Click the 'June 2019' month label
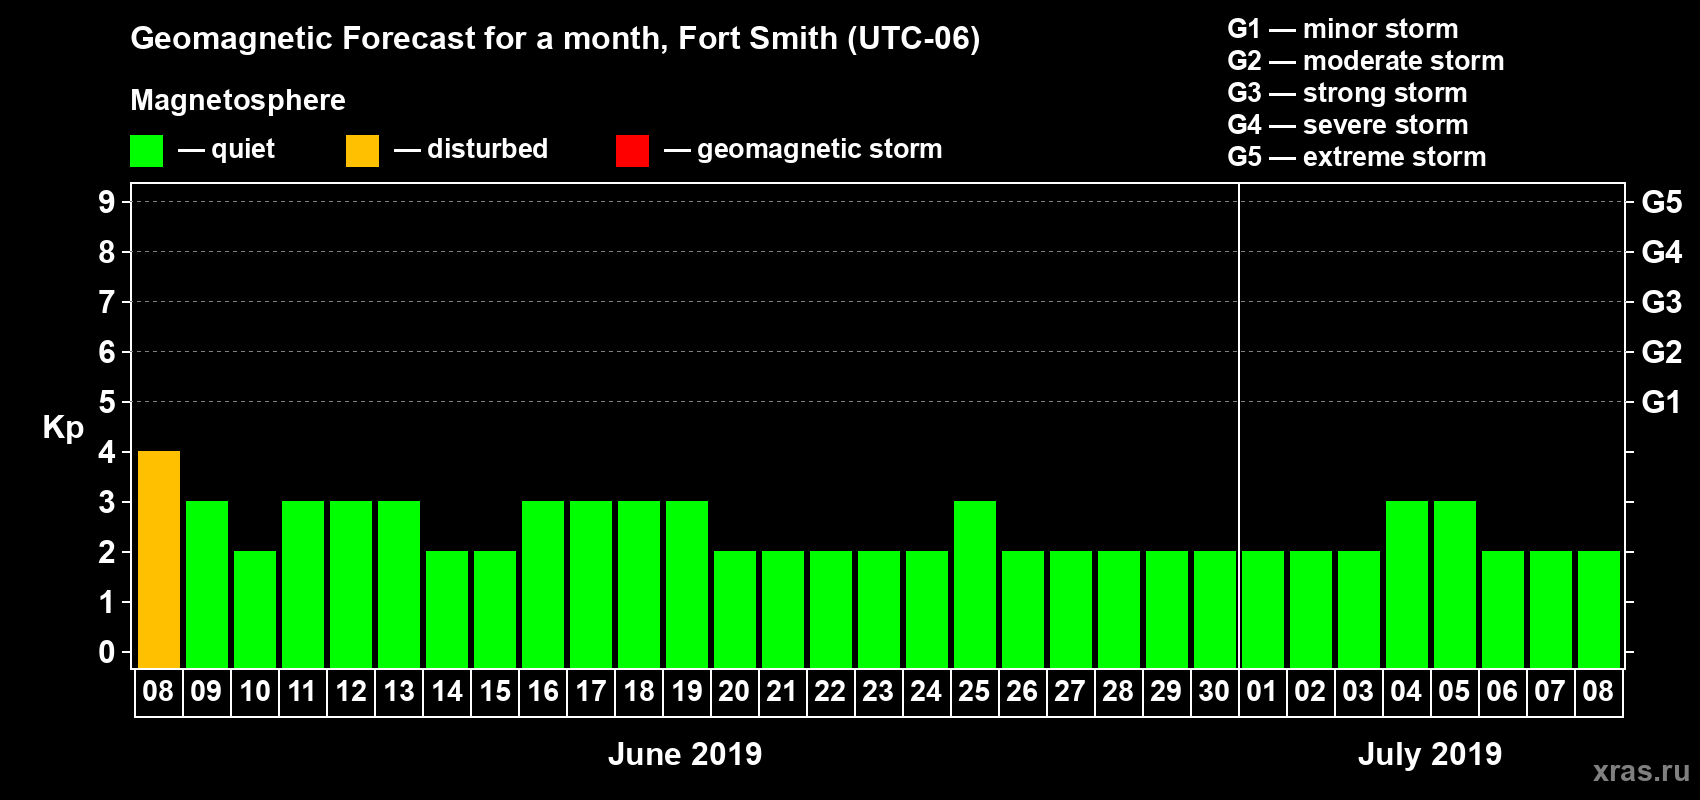The height and width of the screenshot is (800, 1700). [x=685, y=754]
